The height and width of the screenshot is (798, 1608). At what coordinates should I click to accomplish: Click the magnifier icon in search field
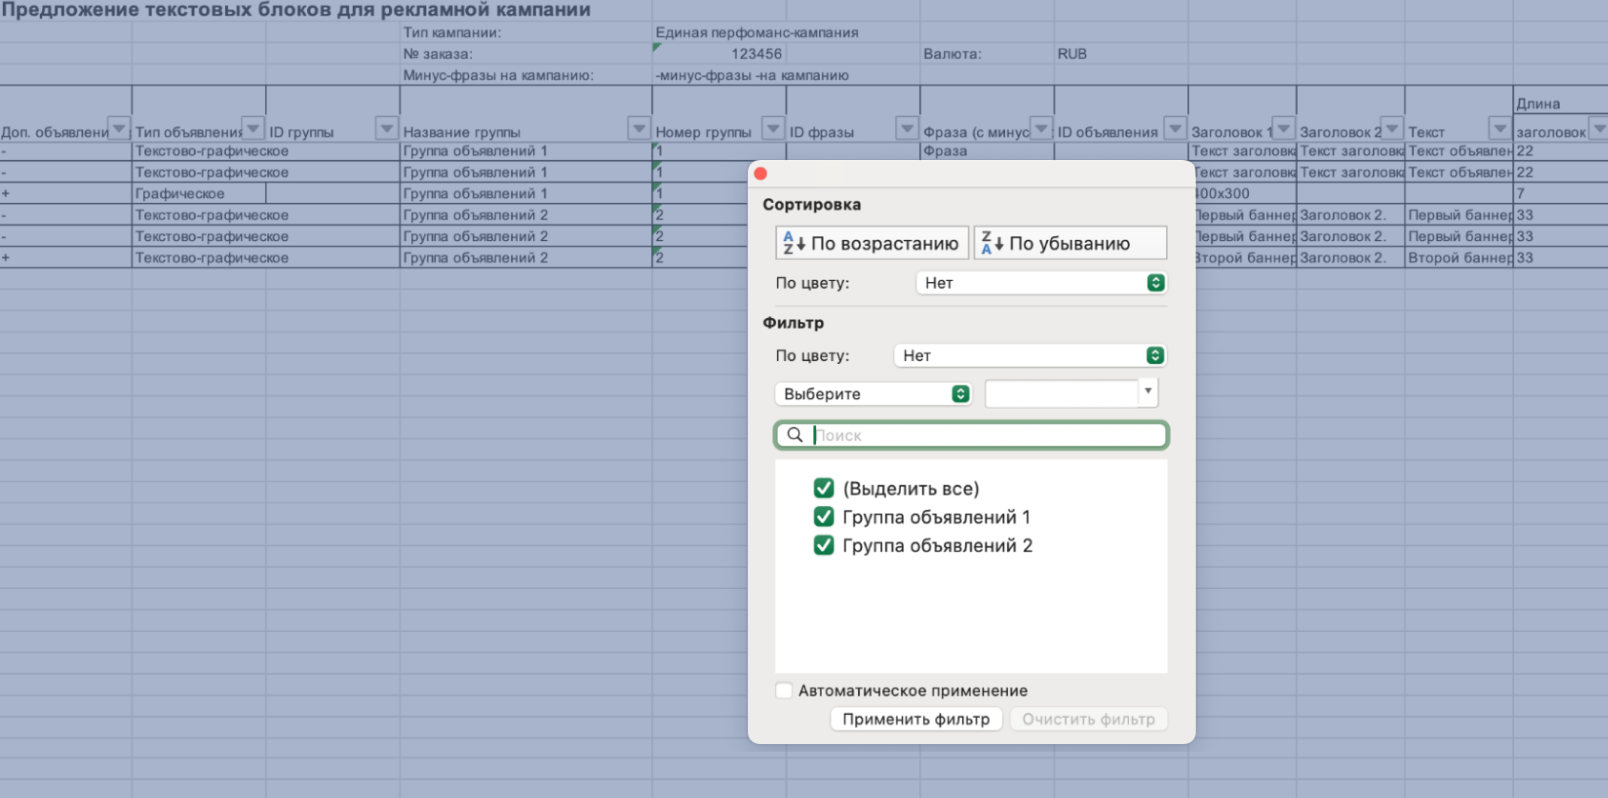(x=794, y=435)
